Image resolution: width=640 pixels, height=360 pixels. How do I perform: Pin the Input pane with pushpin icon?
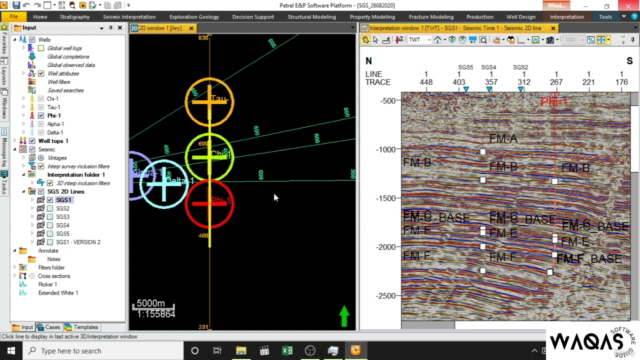coord(111,28)
